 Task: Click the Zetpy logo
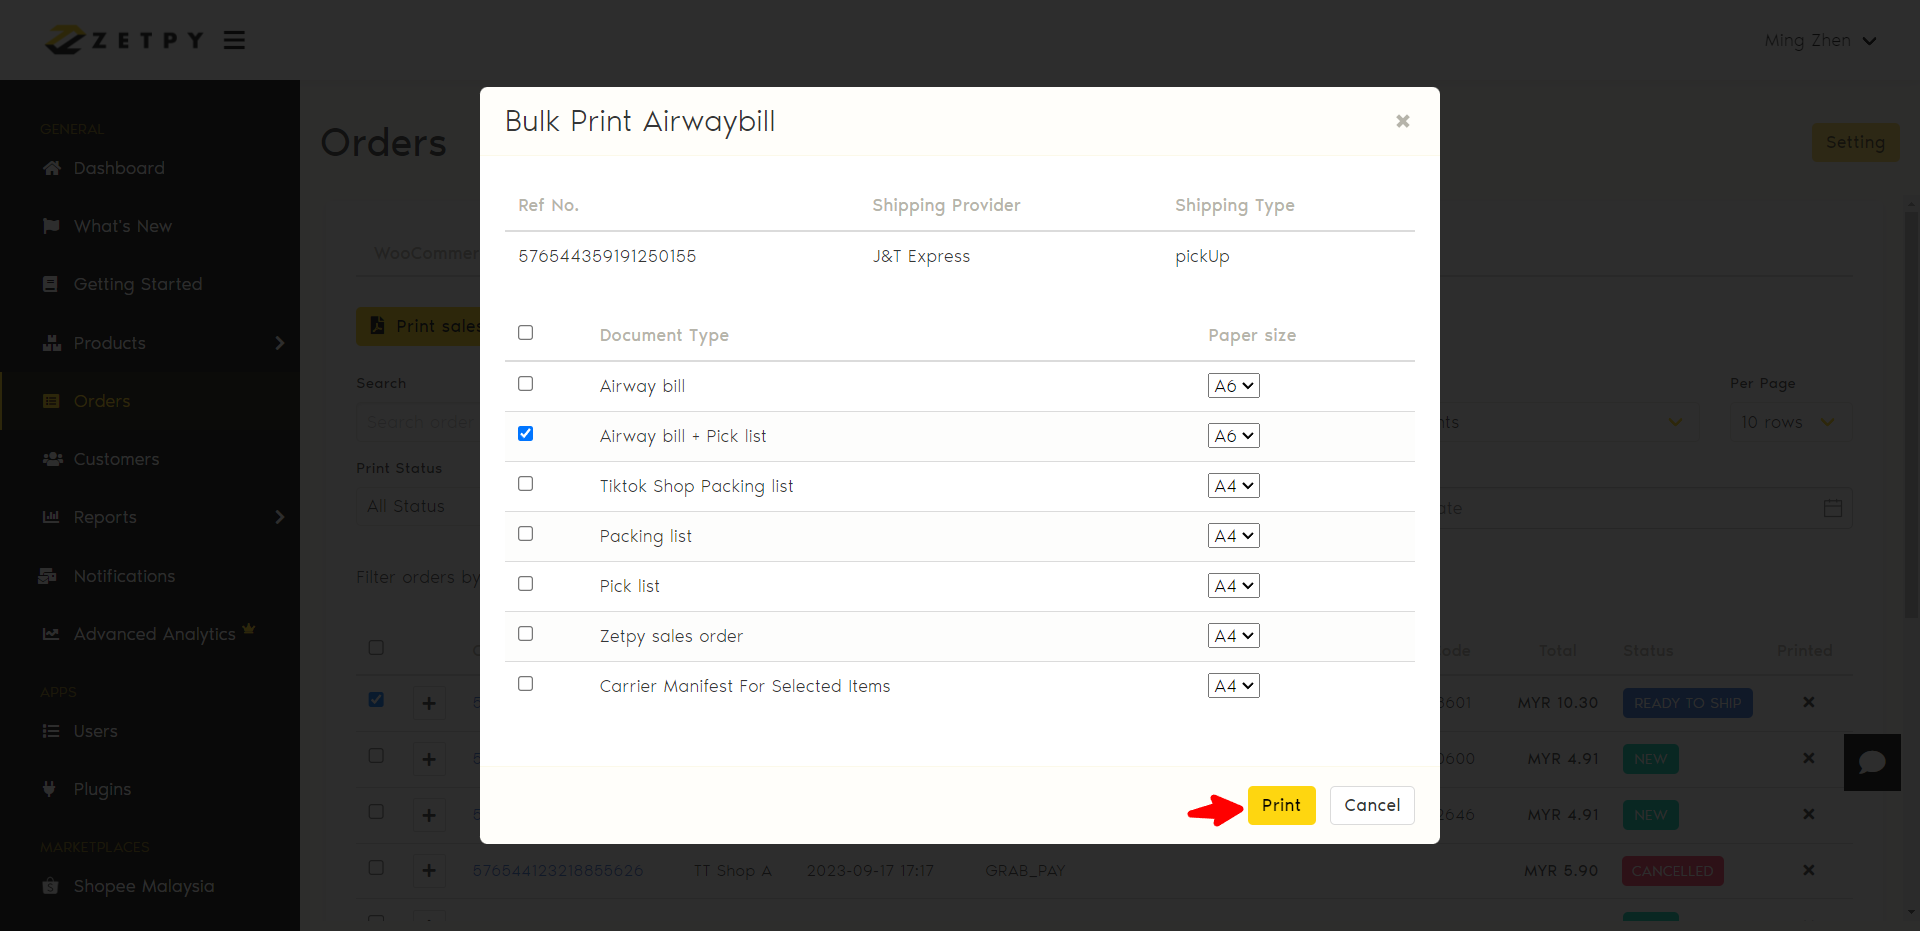click(x=125, y=40)
